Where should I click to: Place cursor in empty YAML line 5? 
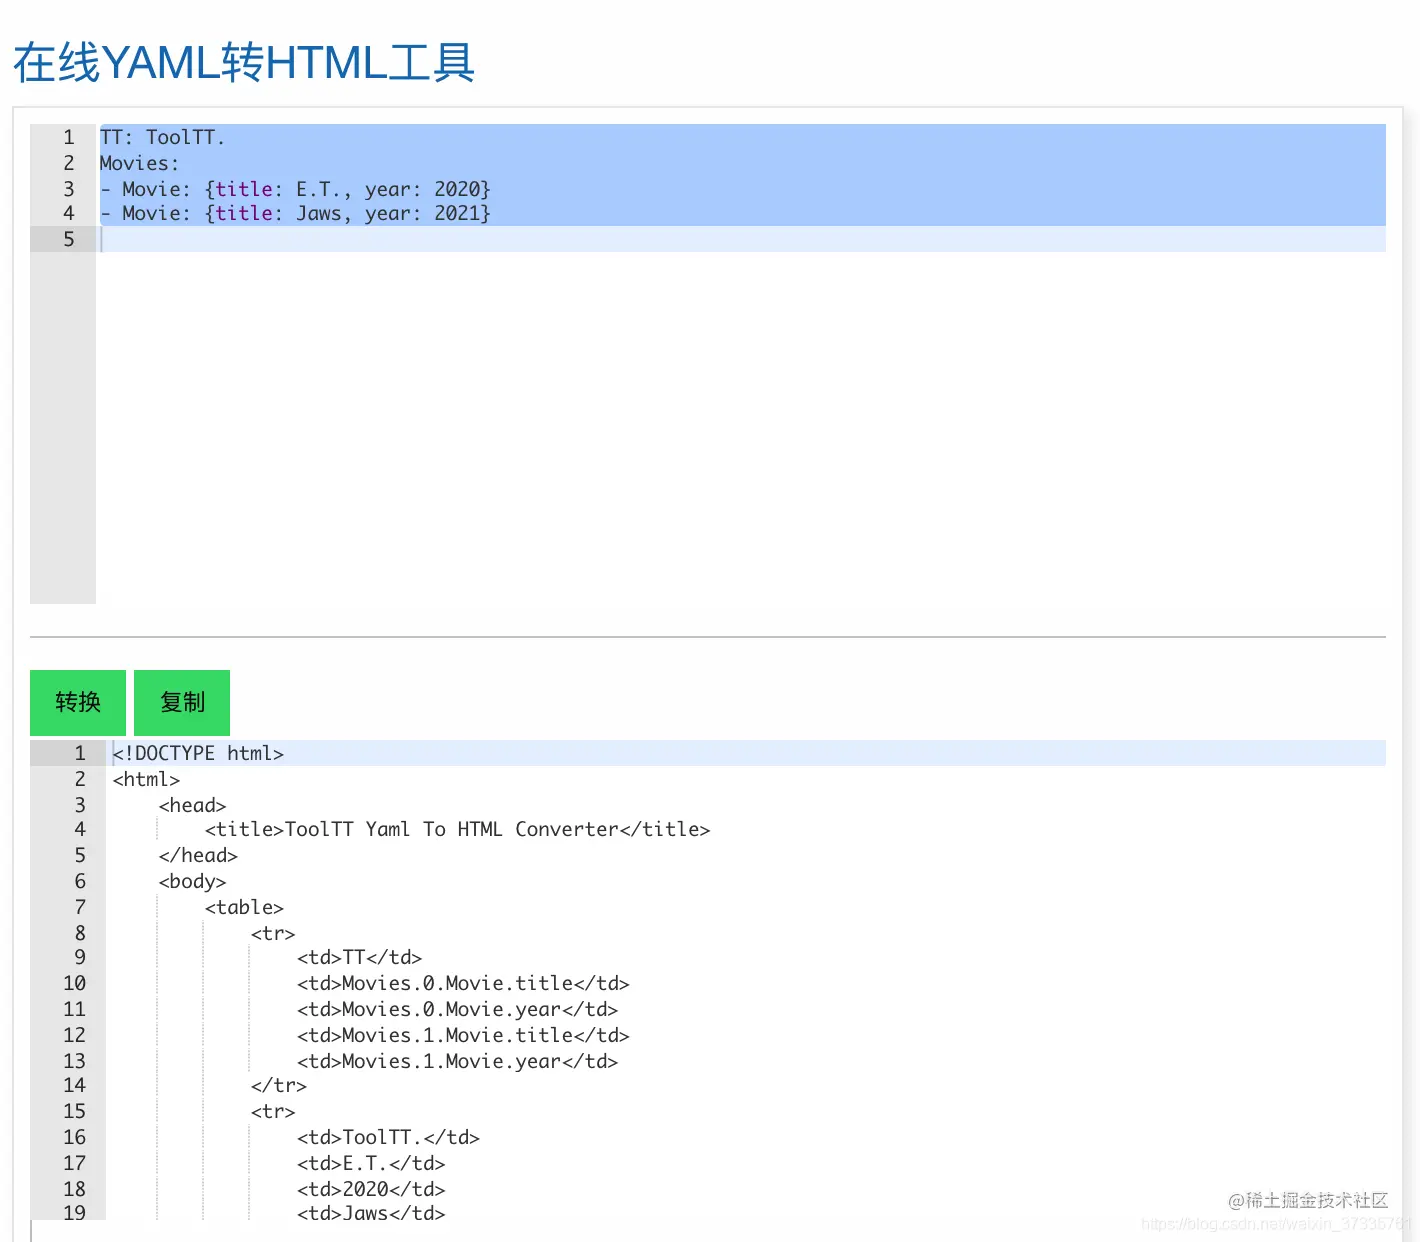(742, 239)
